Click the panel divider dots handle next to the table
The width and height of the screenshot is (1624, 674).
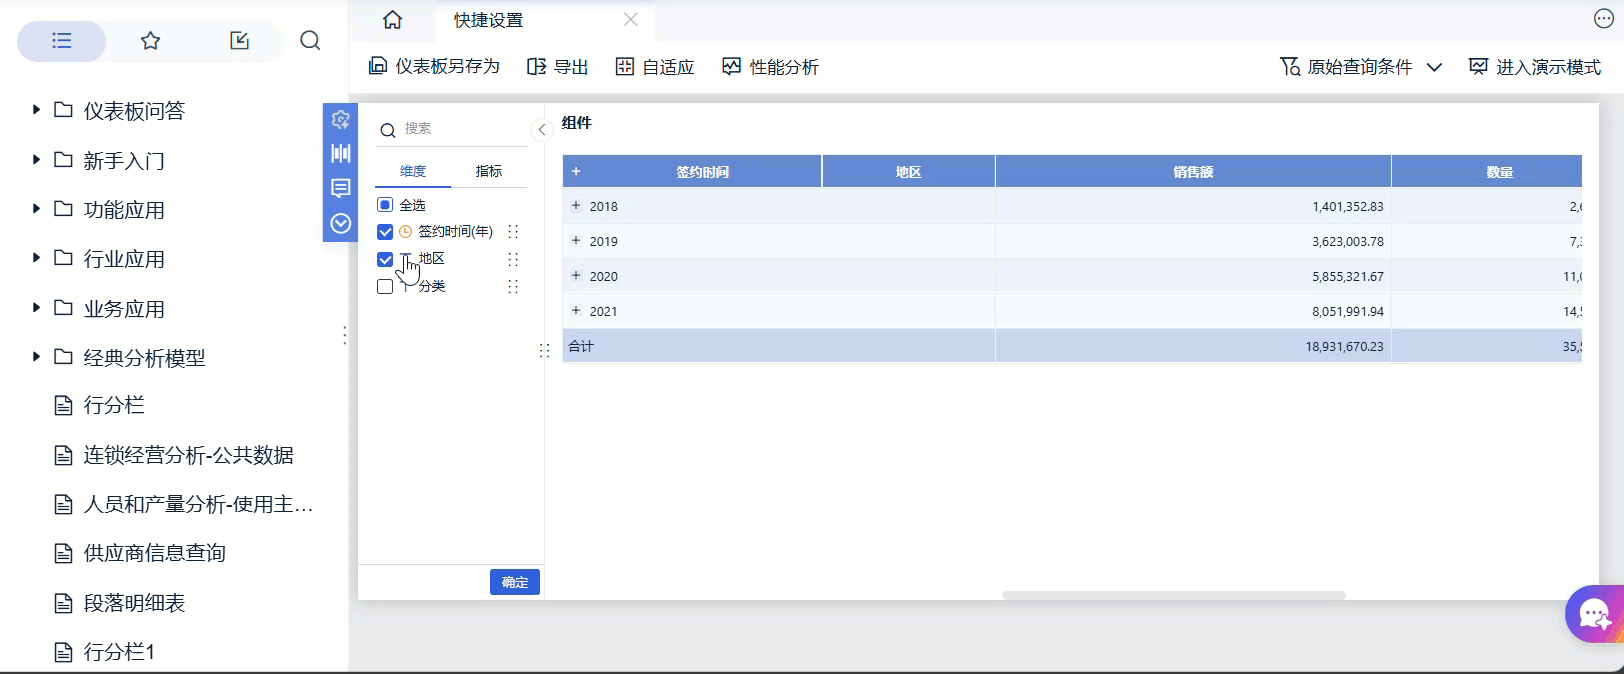coord(545,351)
